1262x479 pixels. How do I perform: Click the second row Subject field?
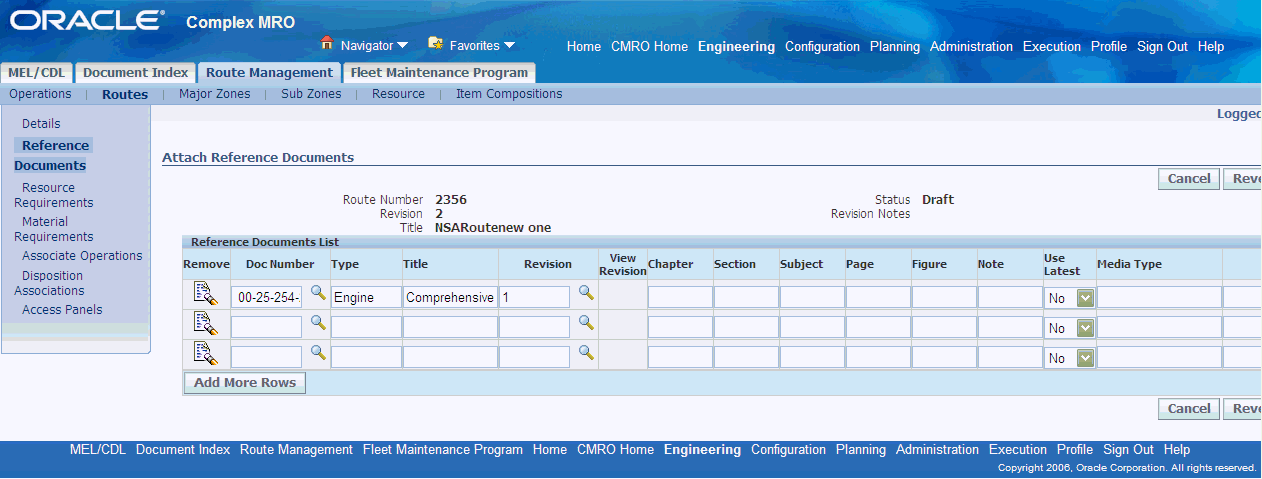click(x=812, y=327)
